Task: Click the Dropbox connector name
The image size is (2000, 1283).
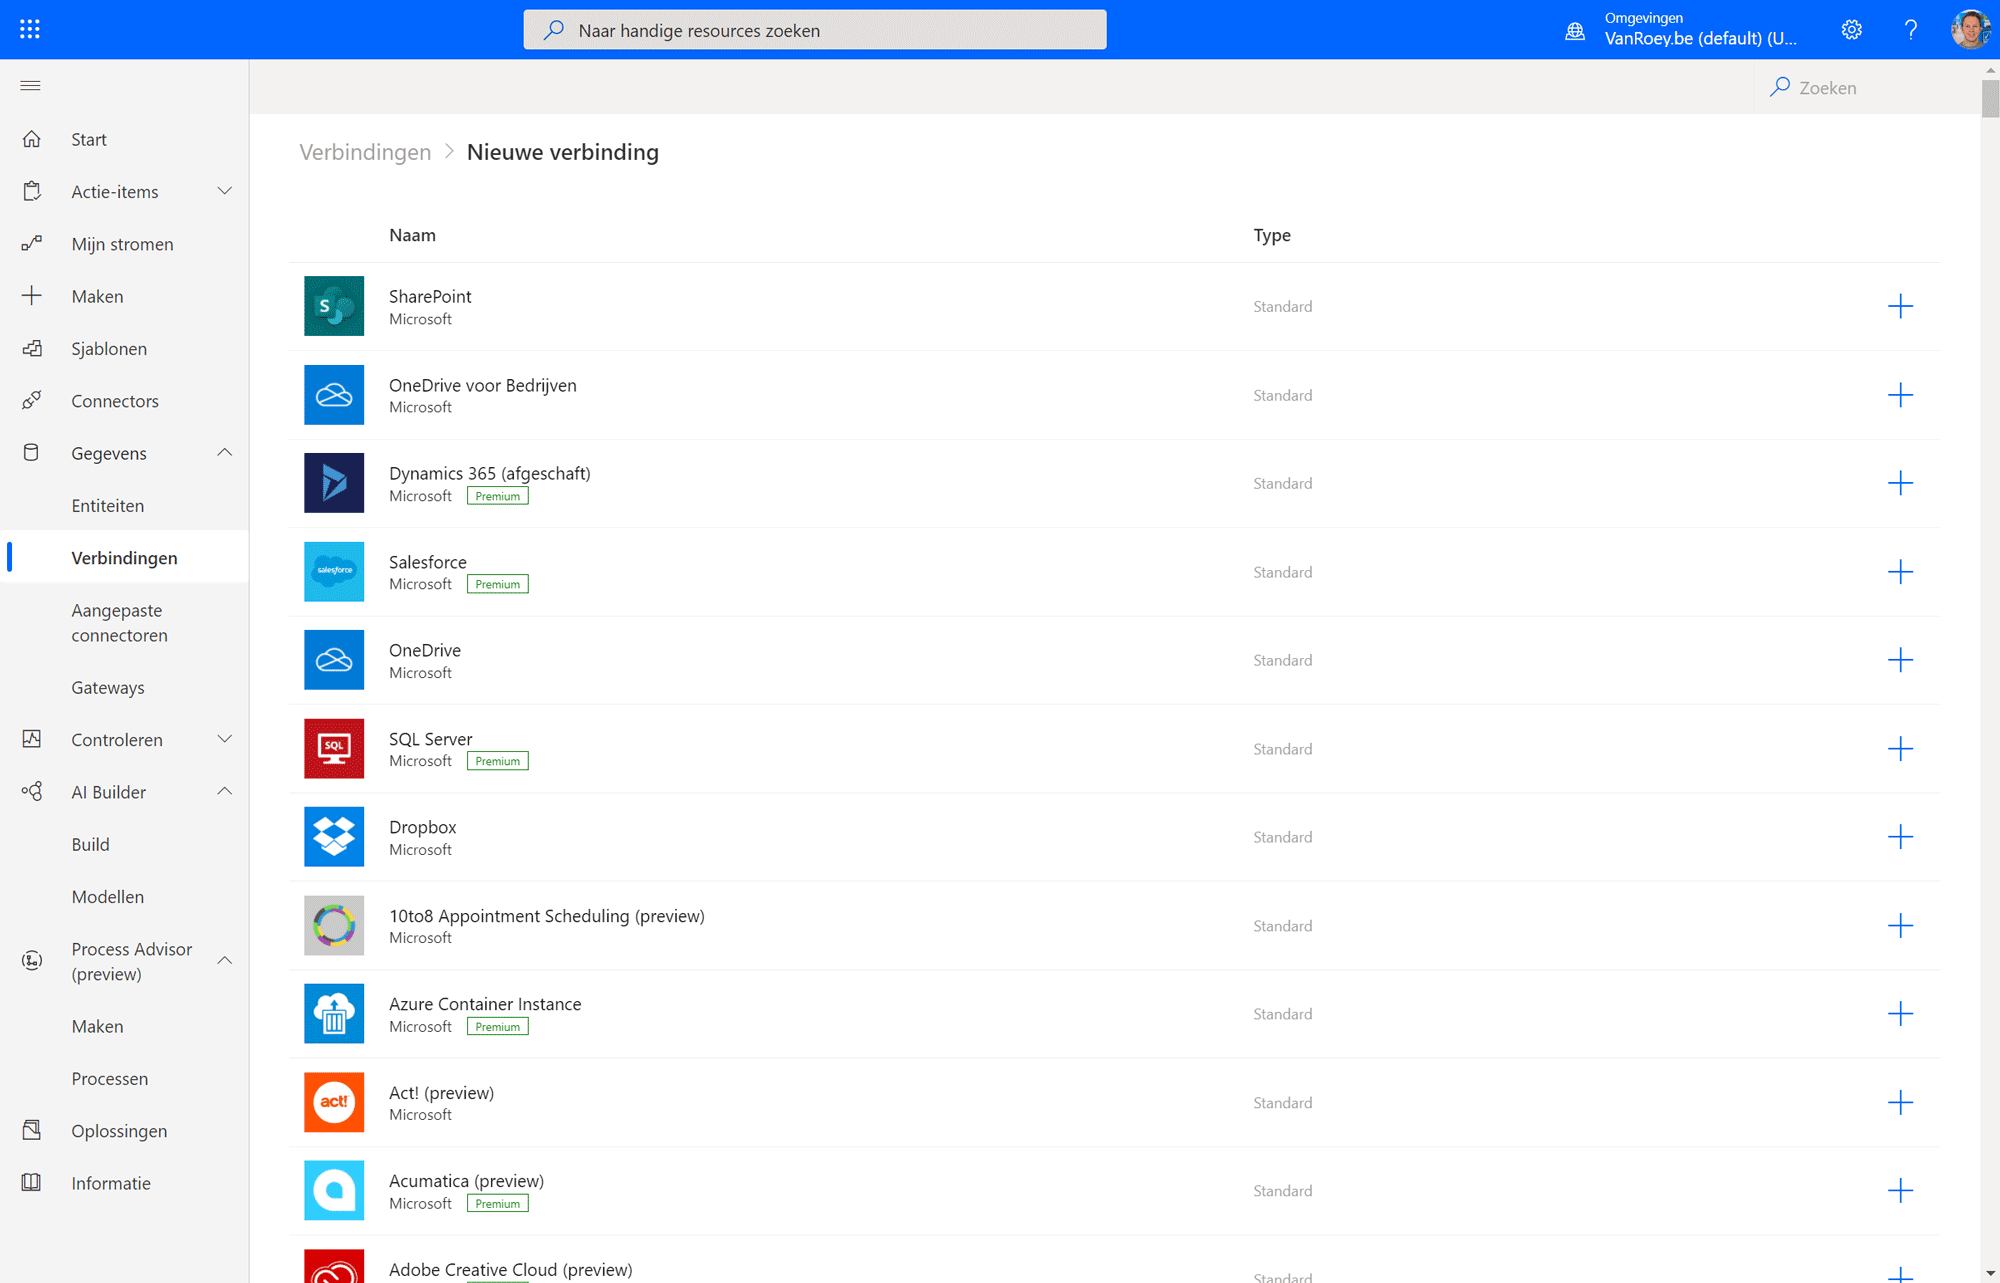Action: 422,827
